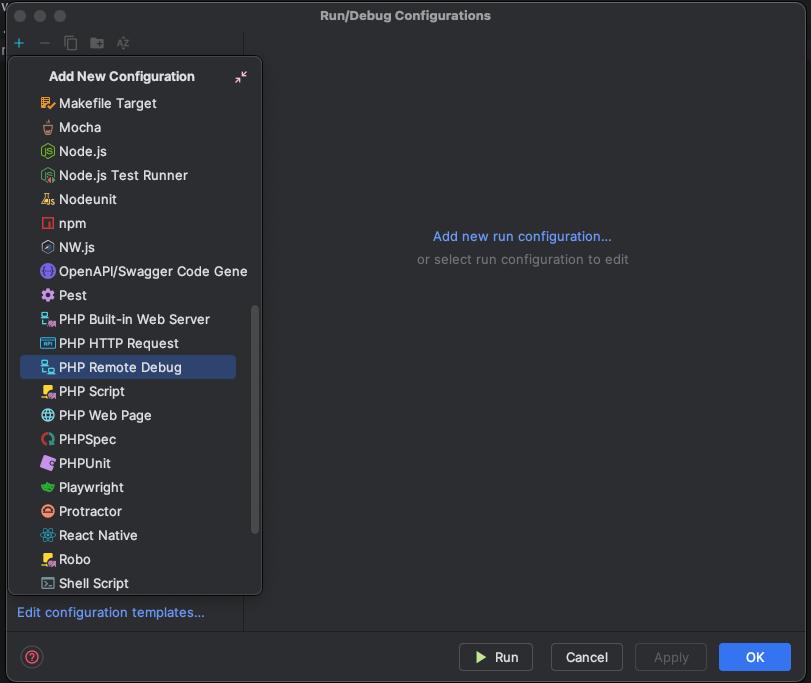
Task: Open the help question mark button
Action: (32, 657)
